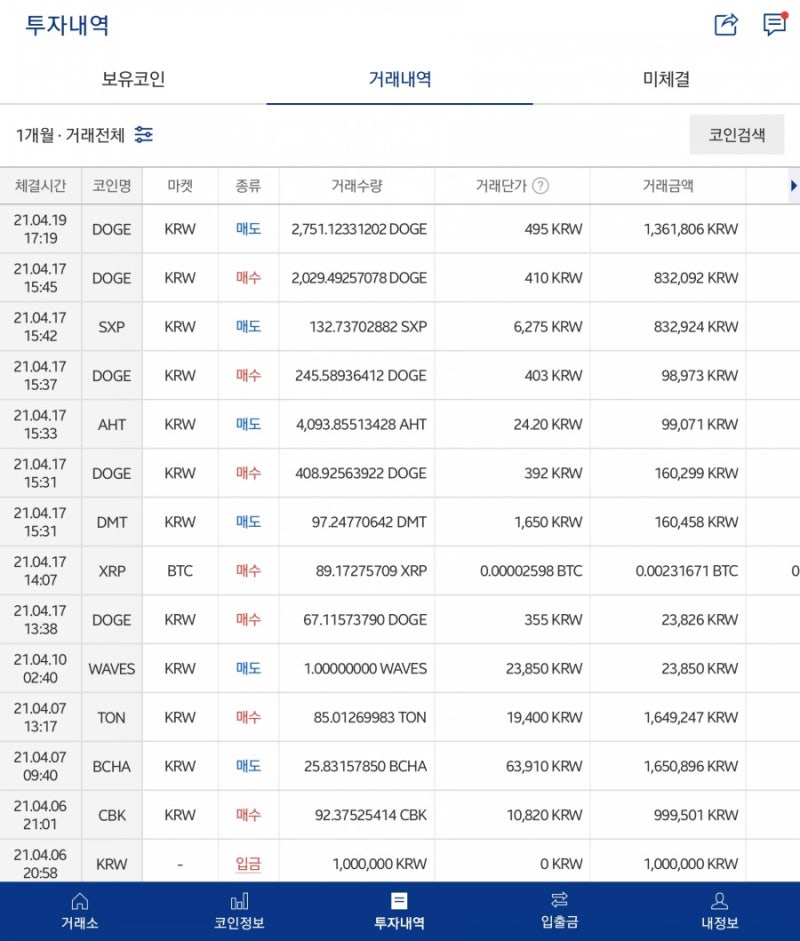Select the 코인명 column header
800x941 pixels.
[112, 186]
